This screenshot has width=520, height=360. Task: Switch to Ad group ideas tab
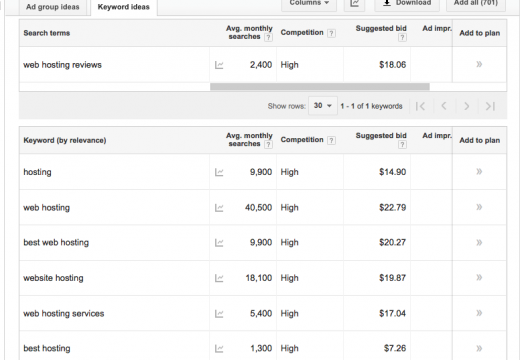(53, 7)
